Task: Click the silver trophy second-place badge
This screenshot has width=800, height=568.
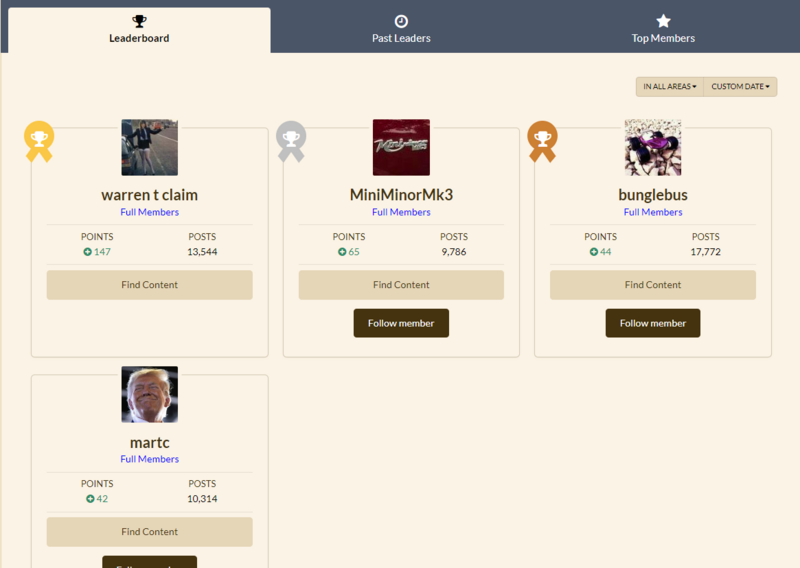Action: (x=291, y=137)
